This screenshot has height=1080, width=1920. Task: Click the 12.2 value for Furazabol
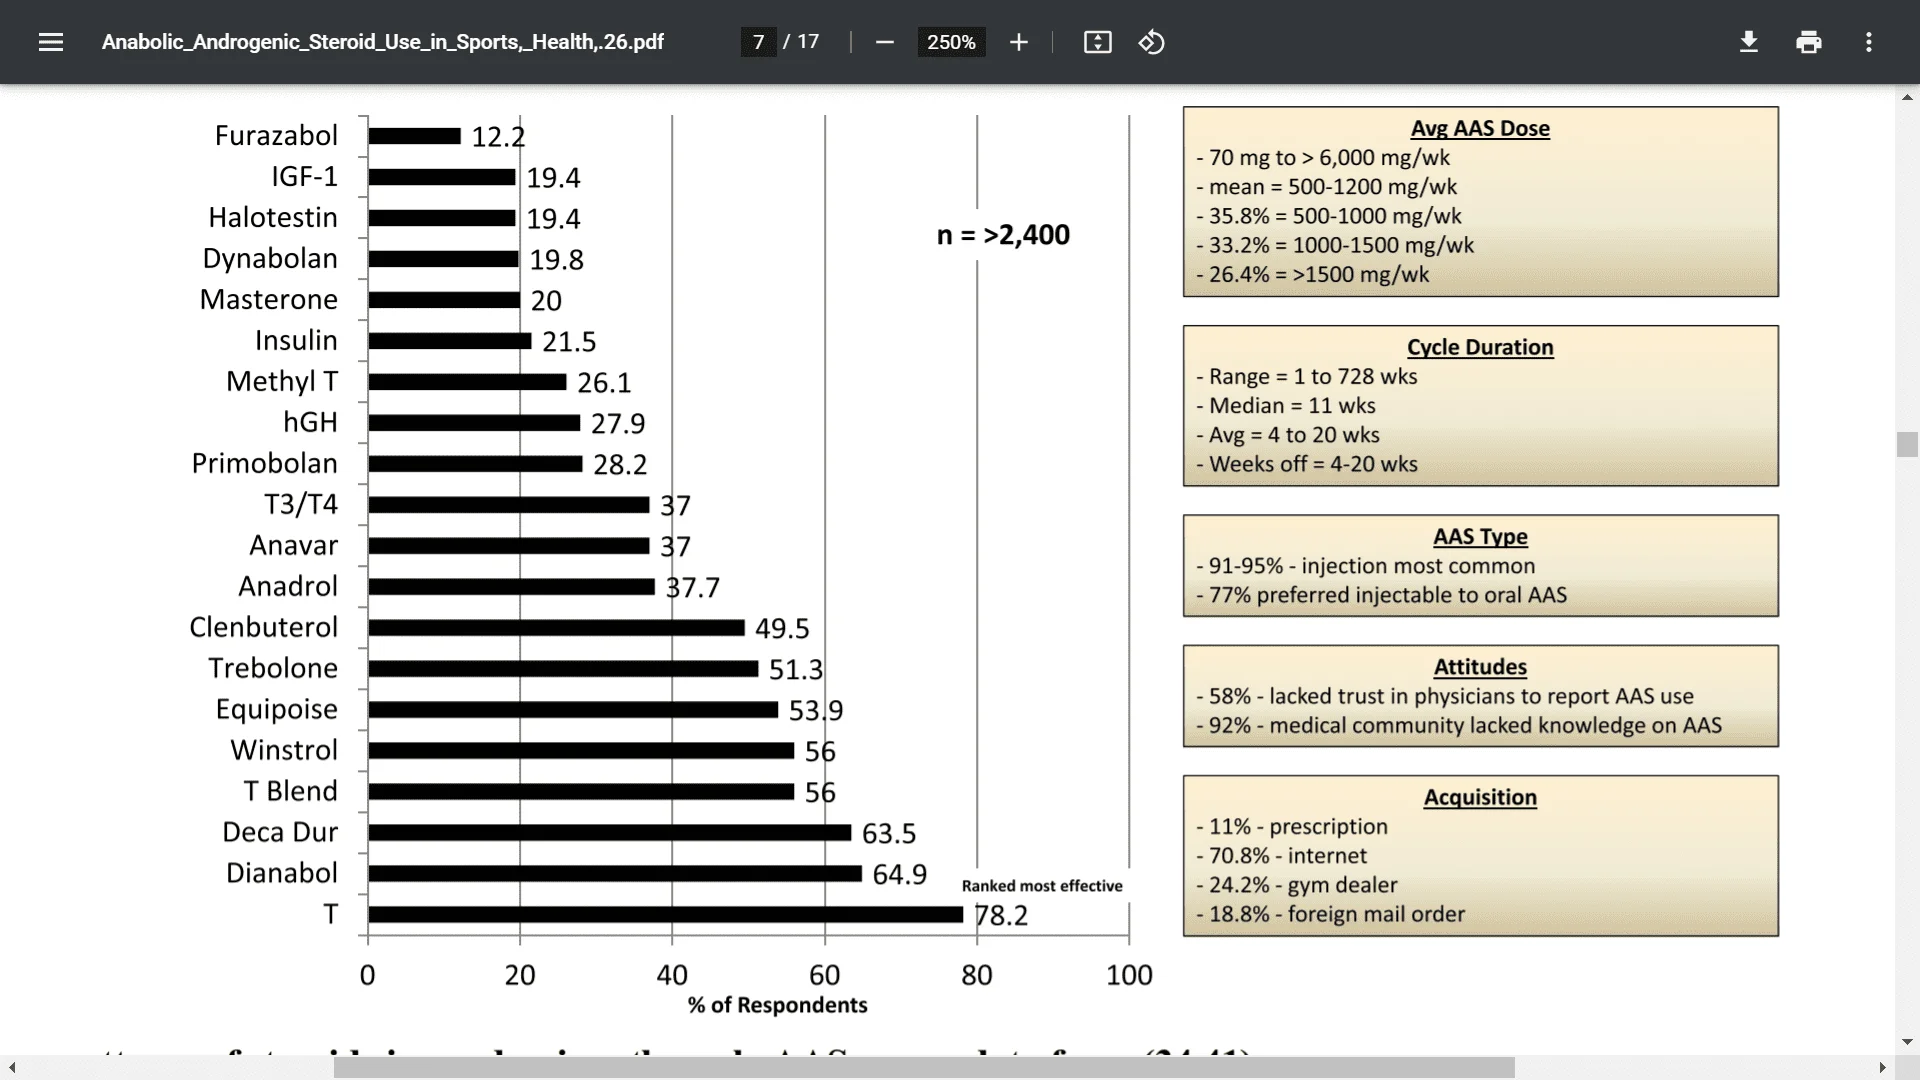click(498, 137)
